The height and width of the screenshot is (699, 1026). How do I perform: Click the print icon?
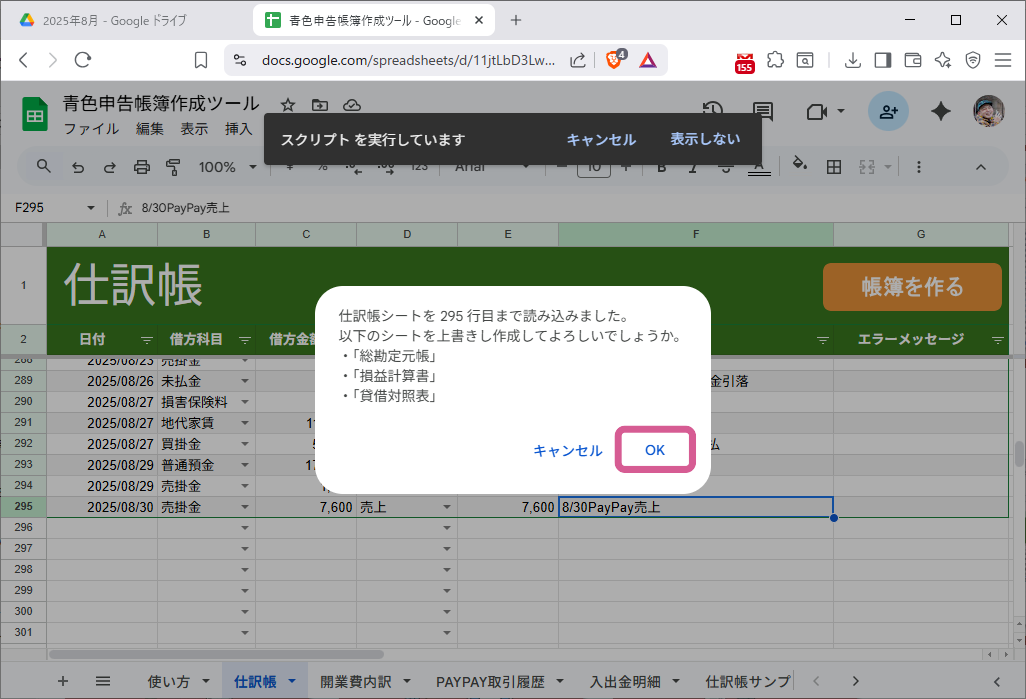pos(141,167)
